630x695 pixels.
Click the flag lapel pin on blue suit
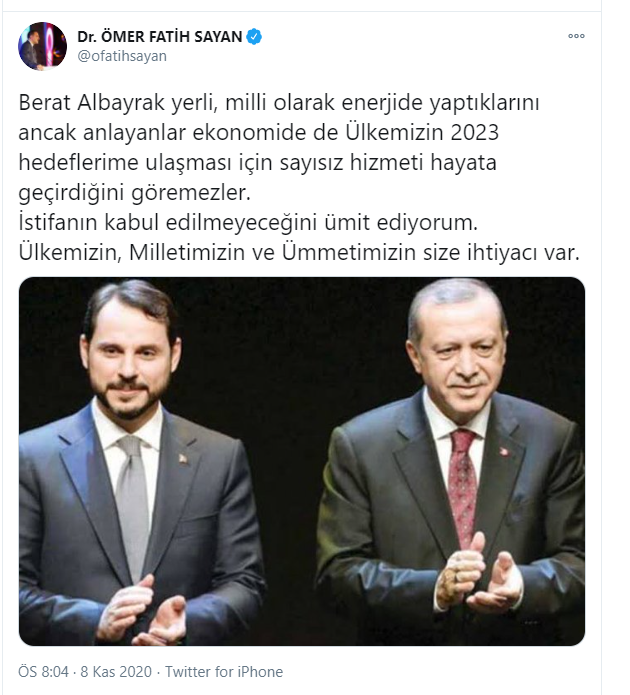(x=183, y=459)
